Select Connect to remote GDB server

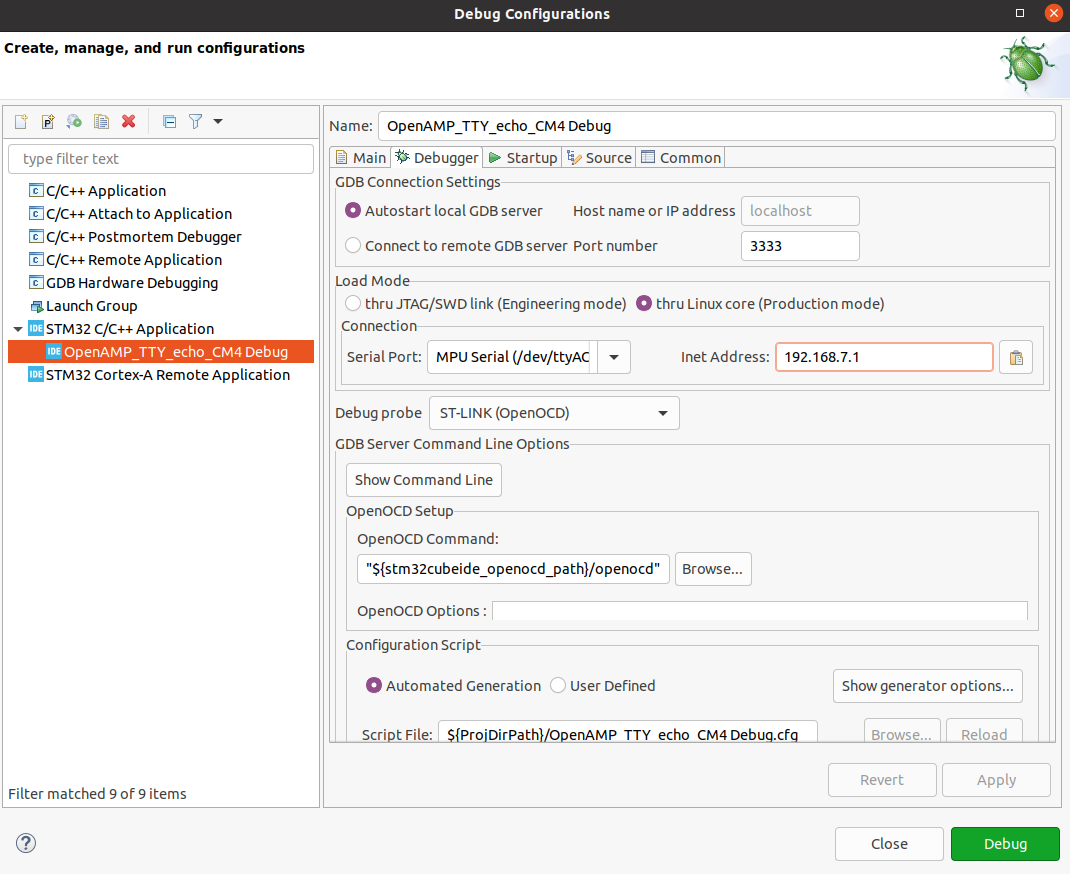pyautogui.click(x=456, y=246)
